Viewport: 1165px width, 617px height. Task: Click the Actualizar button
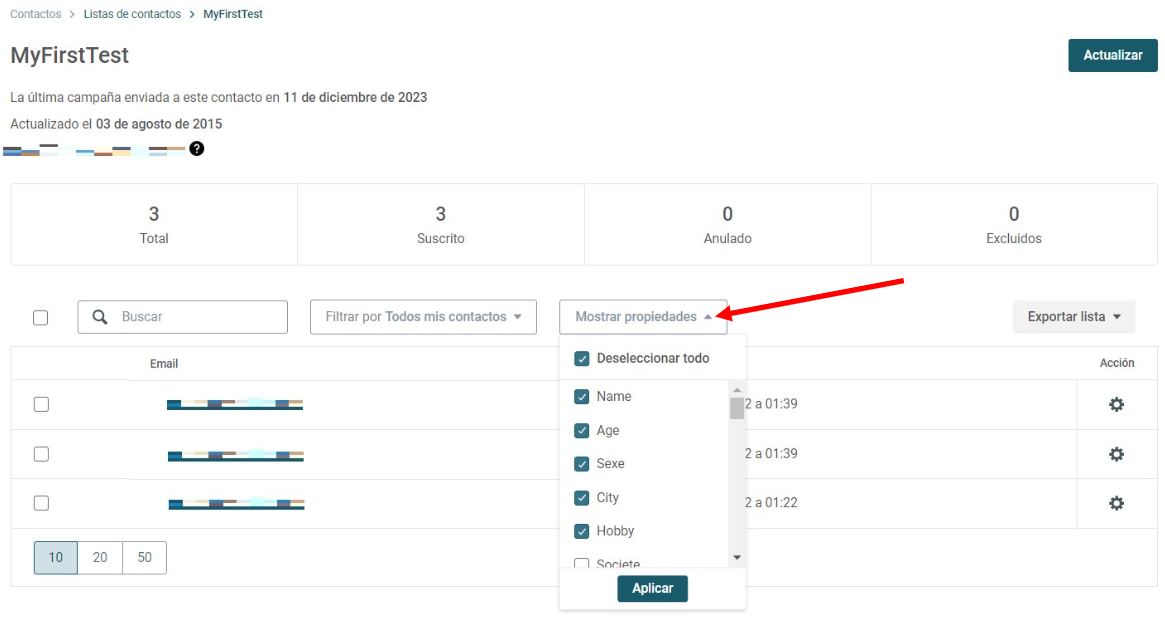(1112, 56)
